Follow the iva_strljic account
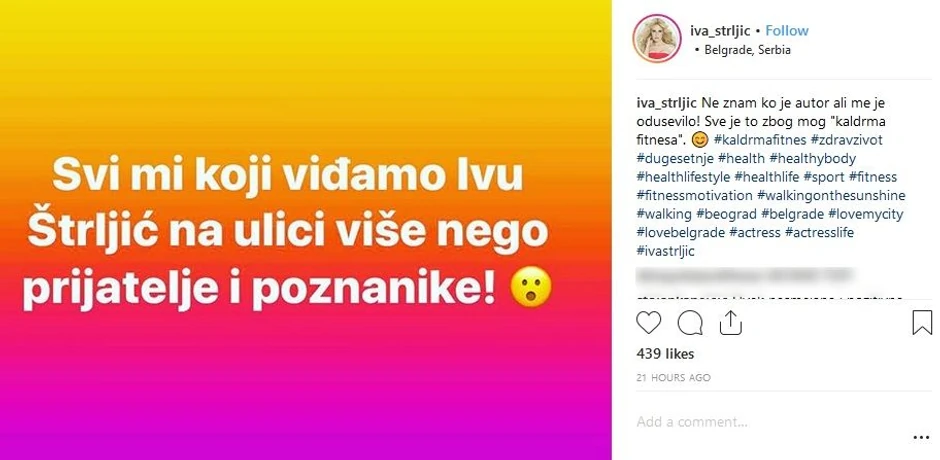This screenshot has width=940, height=460. point(787,31)
